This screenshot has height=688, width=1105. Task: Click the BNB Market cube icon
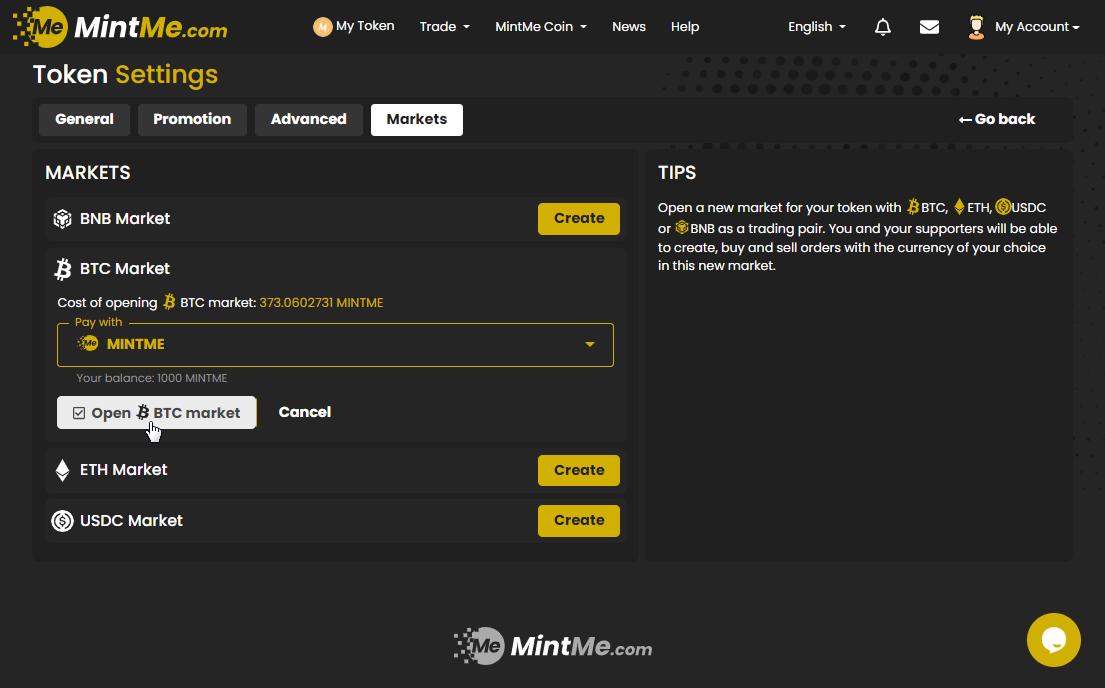tap(62, 219)
